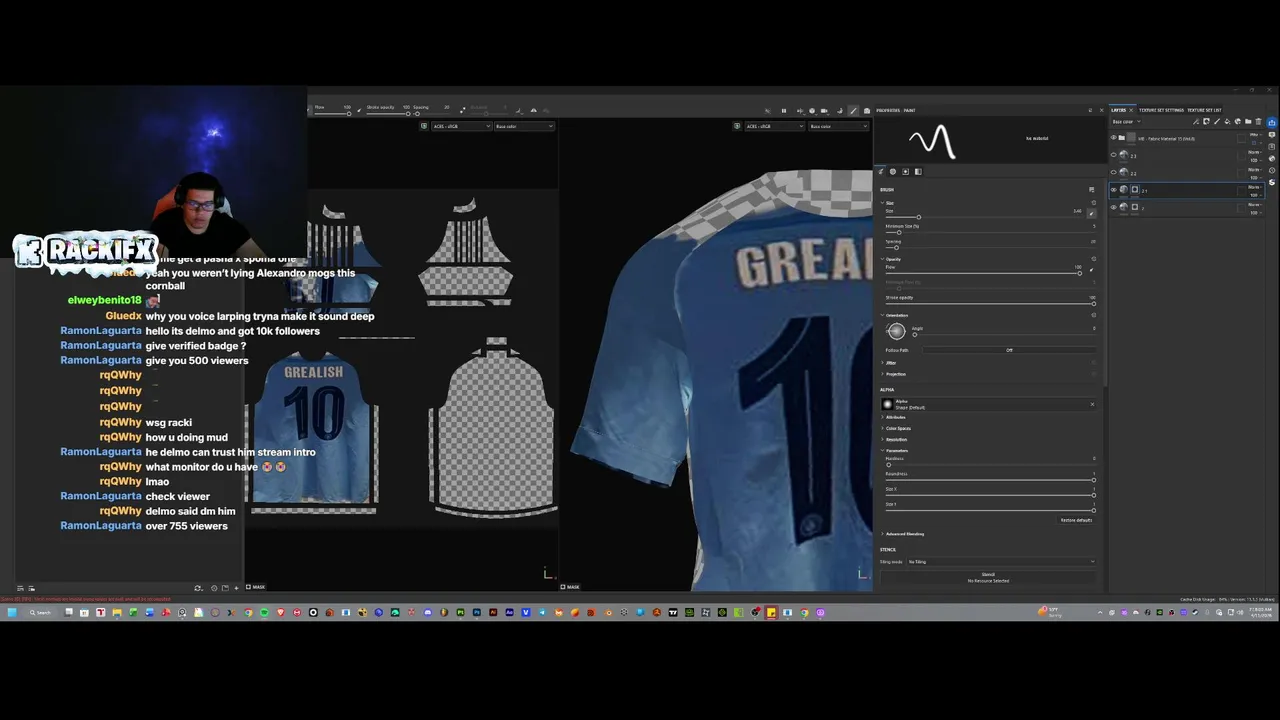Click the color management shield icon in 2D view

click(424, 126)
